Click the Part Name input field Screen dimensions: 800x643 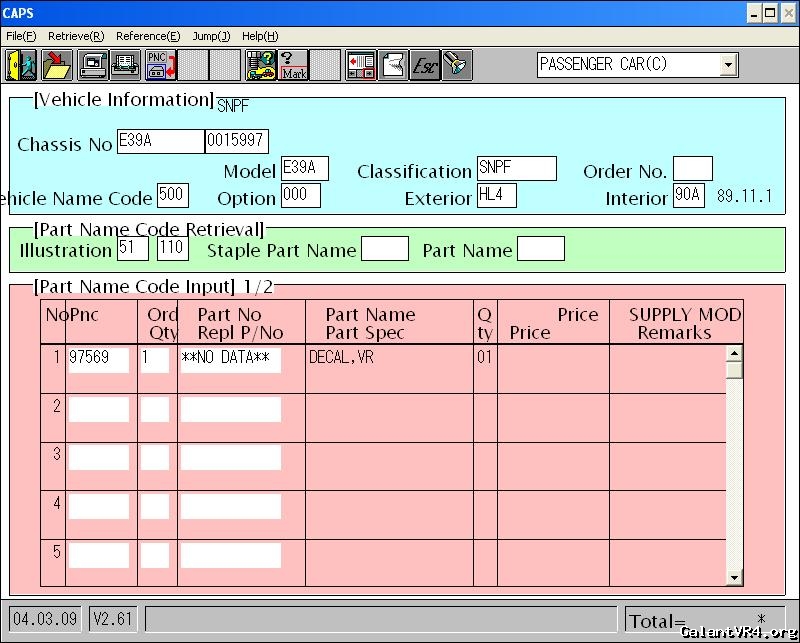point(540,249)
